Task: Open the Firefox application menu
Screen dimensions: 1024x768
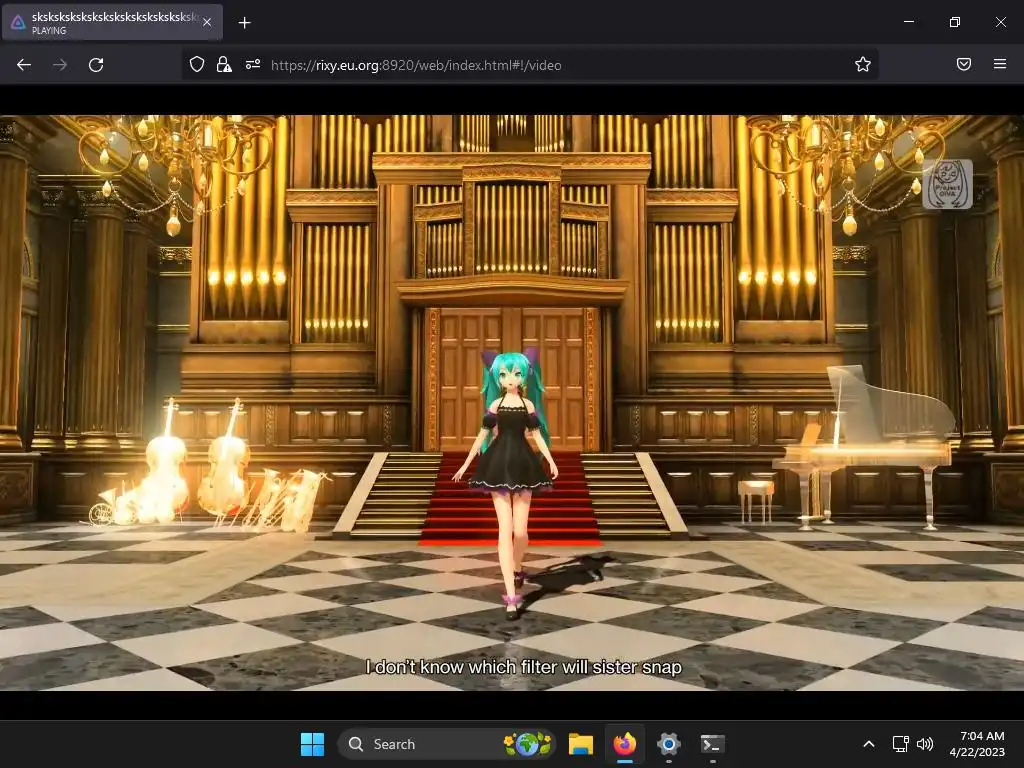Action: (x=1000, y=64)
